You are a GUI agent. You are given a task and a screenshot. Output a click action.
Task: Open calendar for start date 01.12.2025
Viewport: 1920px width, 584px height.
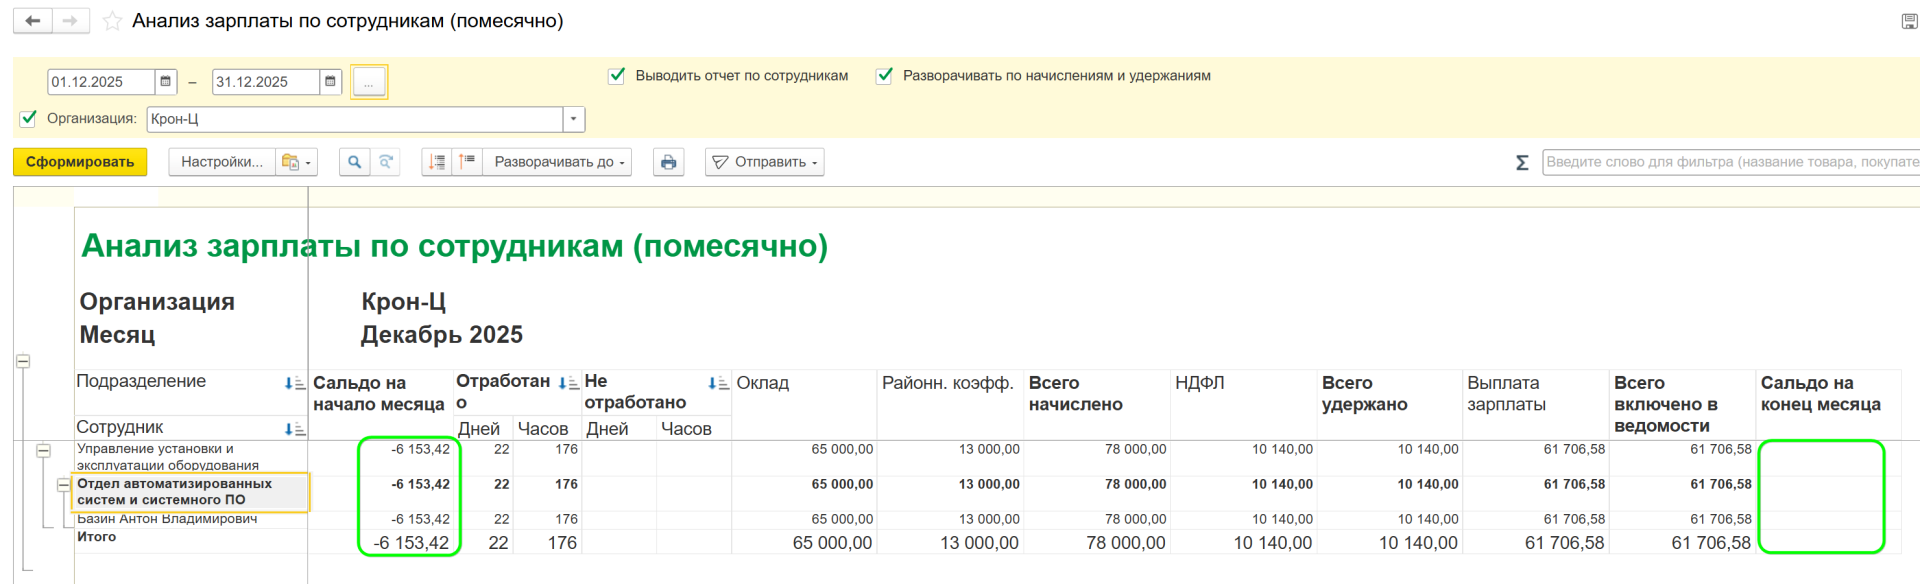(166, 82)
